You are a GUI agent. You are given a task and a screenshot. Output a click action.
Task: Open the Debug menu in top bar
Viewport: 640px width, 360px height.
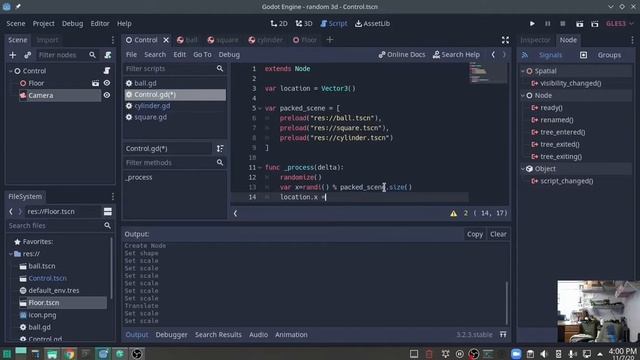tap(73, 24)
